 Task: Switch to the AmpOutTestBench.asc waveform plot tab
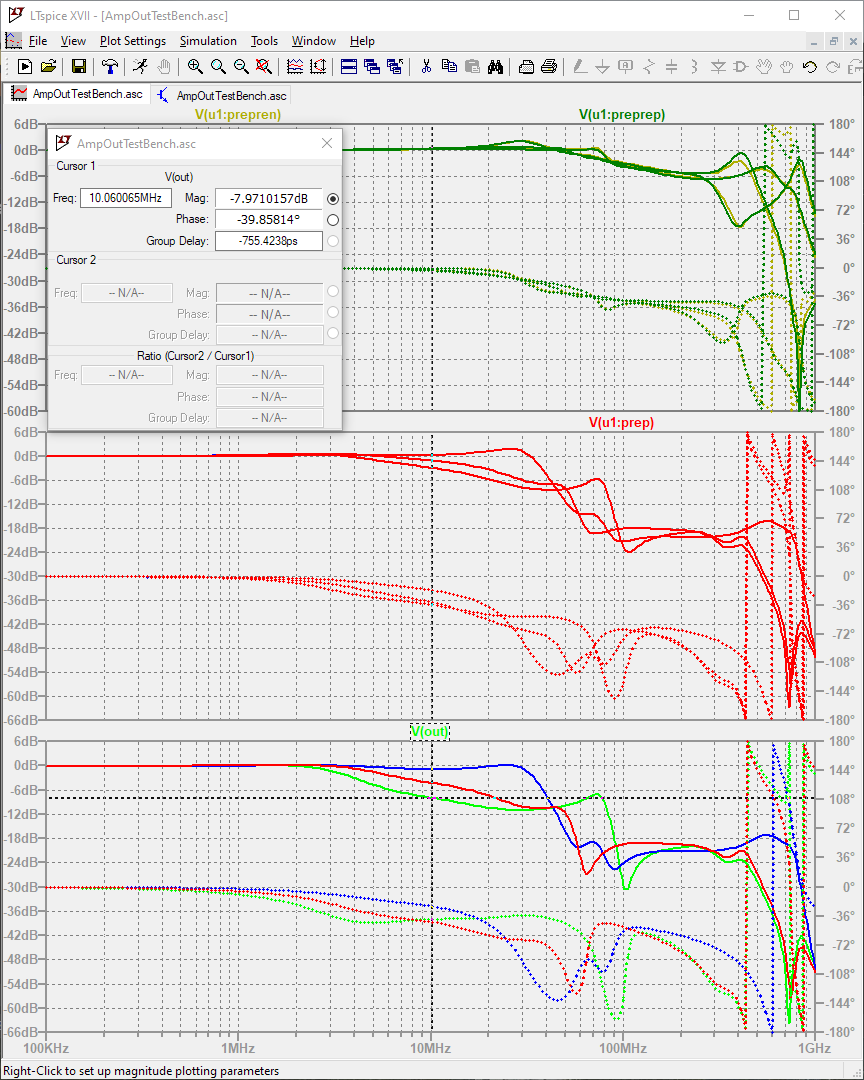[76, 94]
